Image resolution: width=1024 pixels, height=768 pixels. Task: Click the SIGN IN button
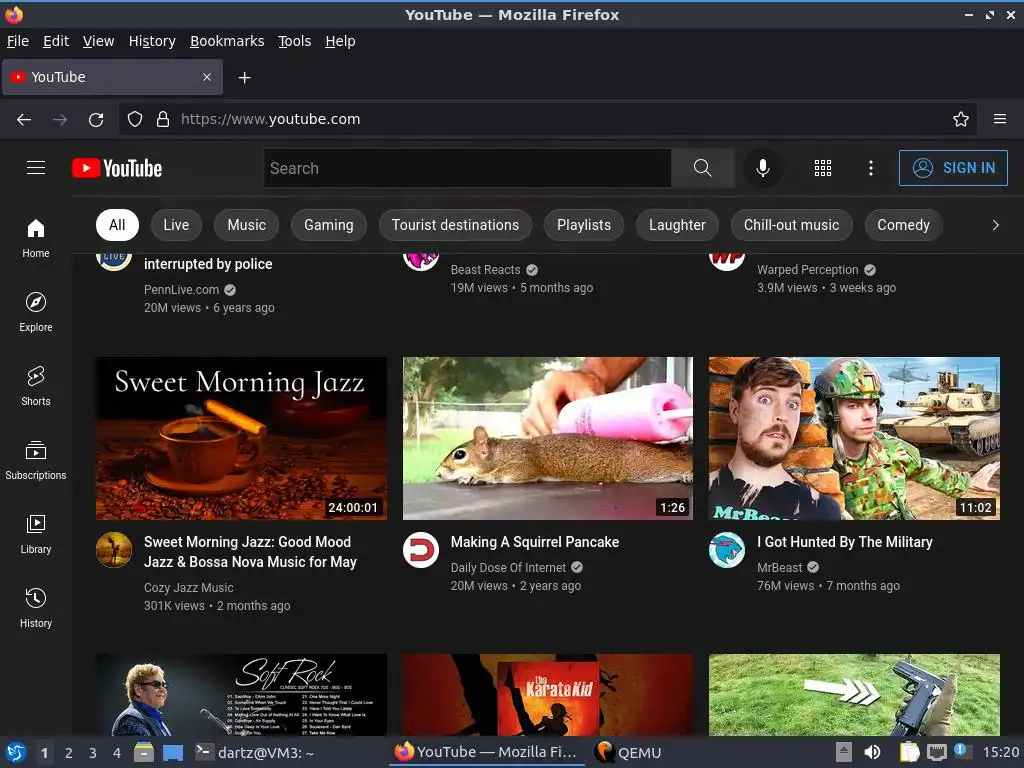pyautogui.click(x=953, y=168)
